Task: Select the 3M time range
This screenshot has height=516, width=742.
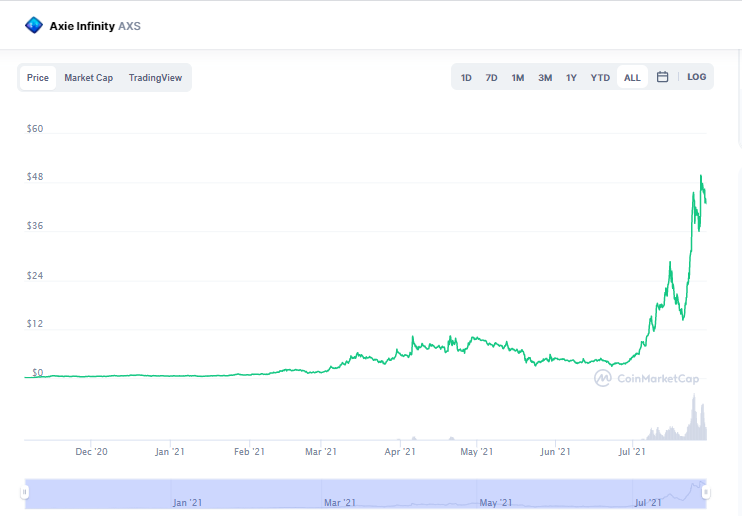Action: (x=545, y=78)
